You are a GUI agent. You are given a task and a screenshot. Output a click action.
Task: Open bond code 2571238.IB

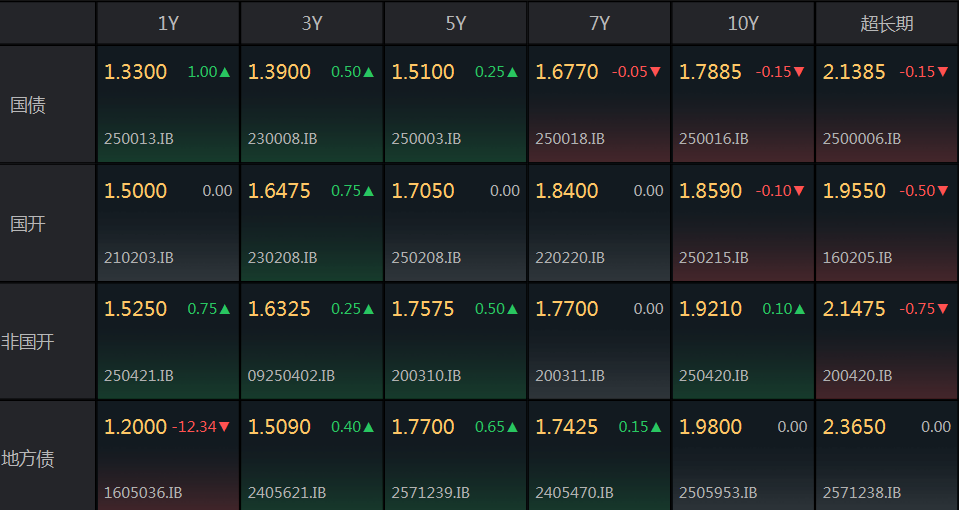click(862, 493)
